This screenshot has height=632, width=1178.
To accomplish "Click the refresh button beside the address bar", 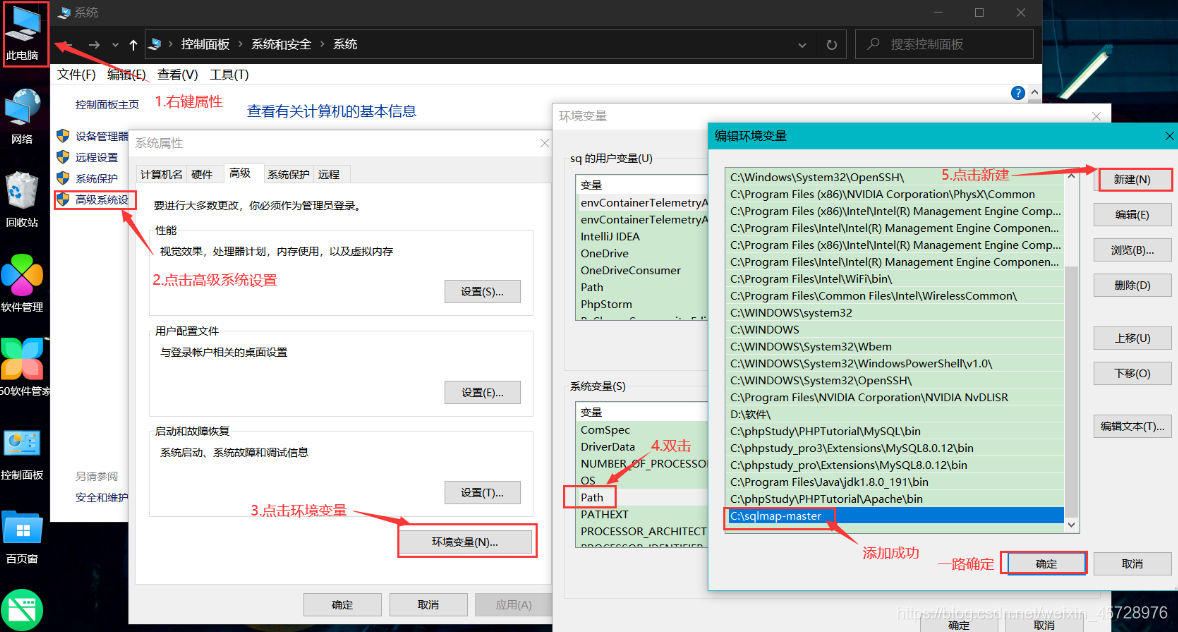I will (x=832, y=44).
